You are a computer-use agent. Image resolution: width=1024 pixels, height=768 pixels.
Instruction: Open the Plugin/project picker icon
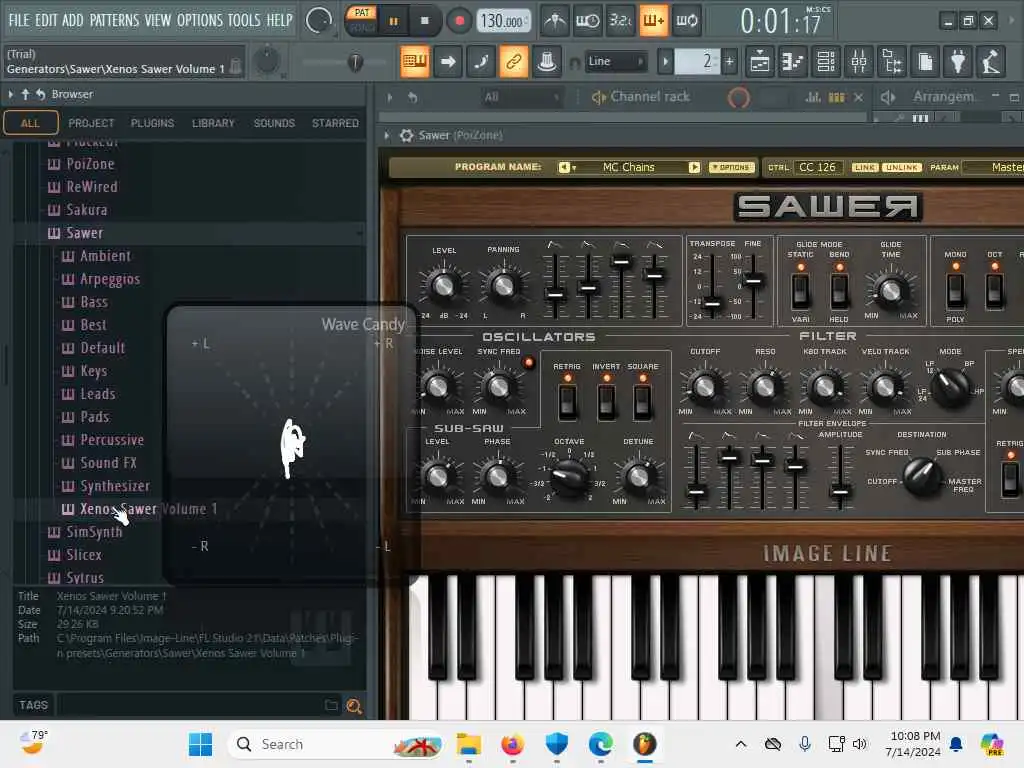[892, 62]
